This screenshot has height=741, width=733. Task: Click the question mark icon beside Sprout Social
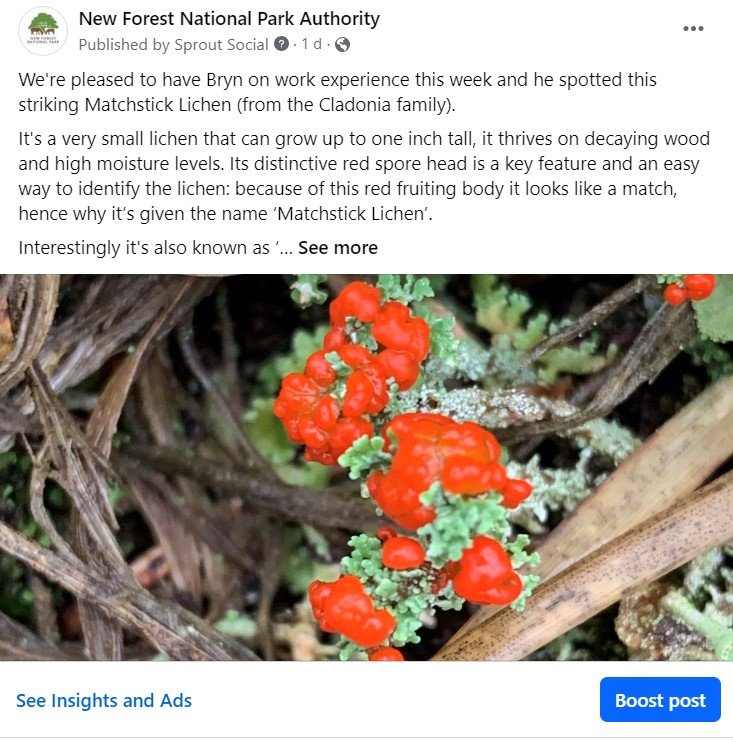(282, 44)
